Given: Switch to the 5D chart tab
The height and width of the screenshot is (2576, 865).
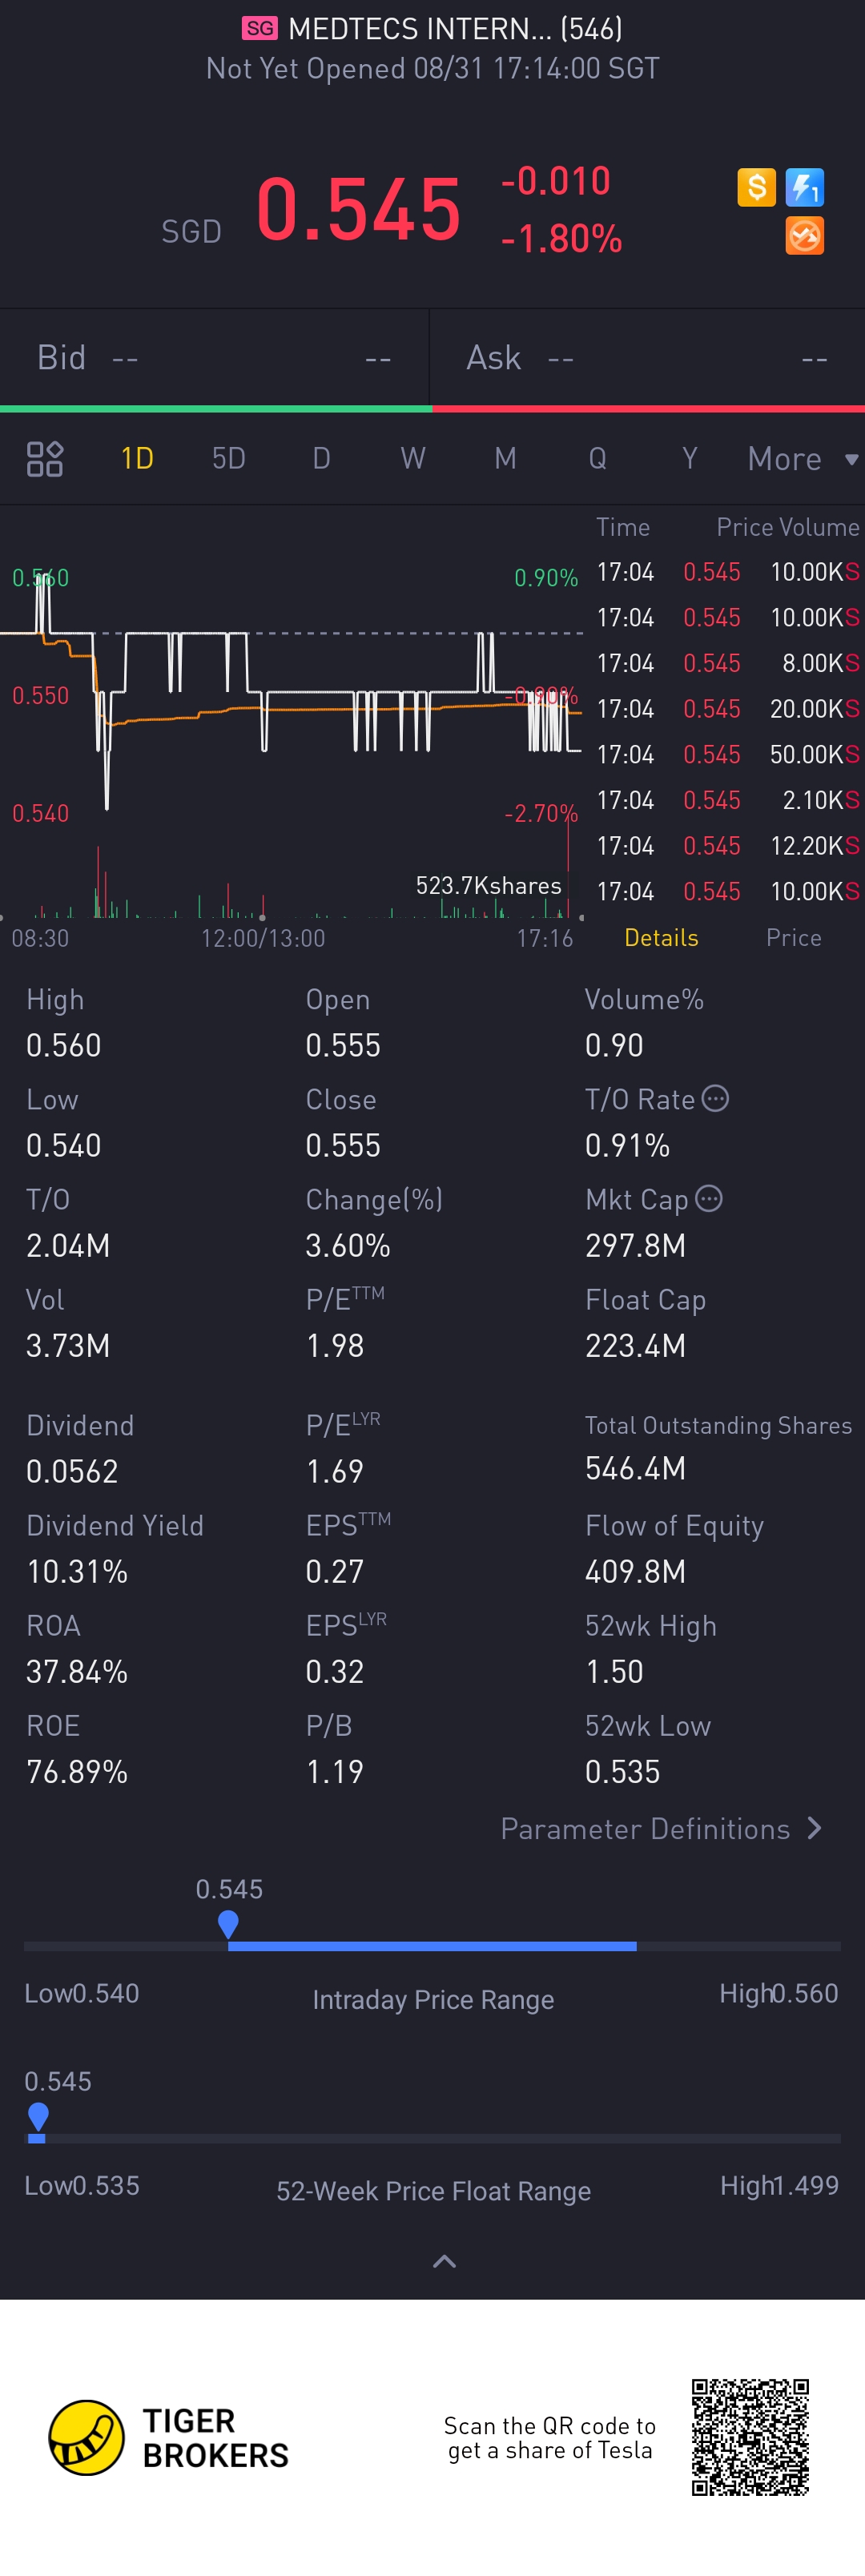Looking at the screenshot, I should pos(228,459).
